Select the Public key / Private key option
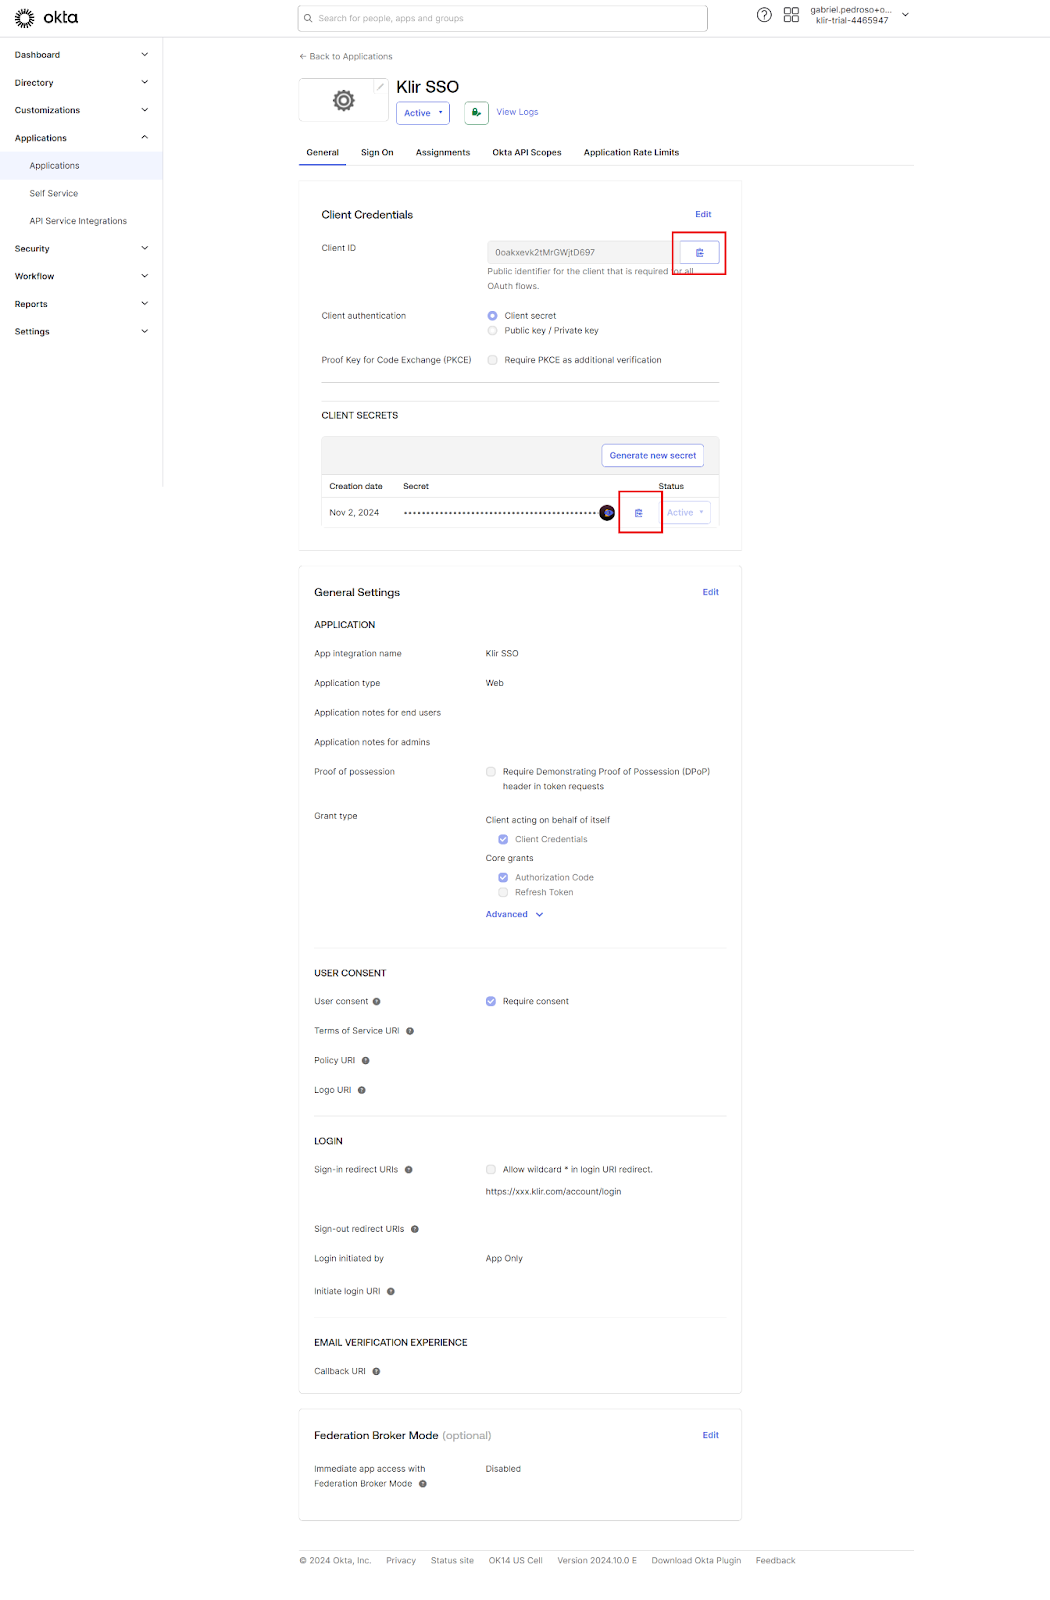This screenshot has width=1050, height=1600. pyautogui.click(x=492, y=331)
